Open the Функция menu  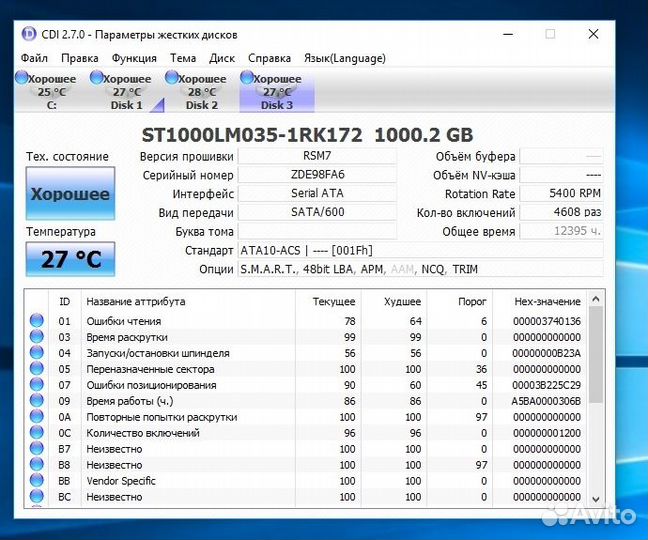coord(134,58)
